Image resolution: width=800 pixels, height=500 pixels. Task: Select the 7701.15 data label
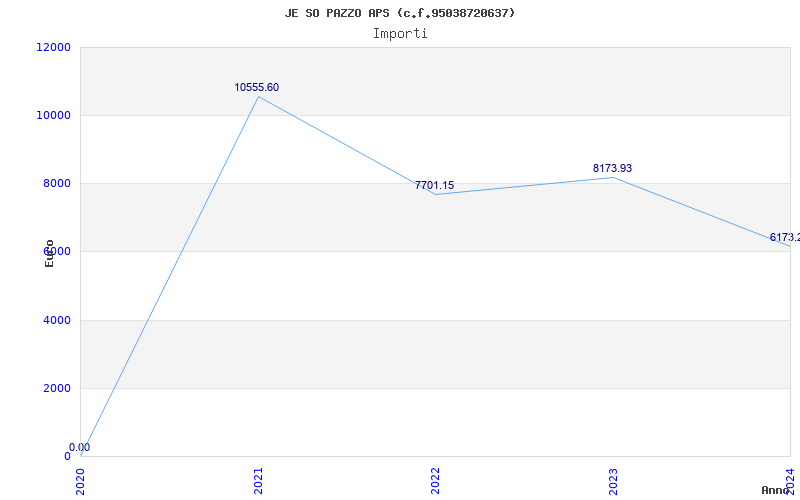434,186
